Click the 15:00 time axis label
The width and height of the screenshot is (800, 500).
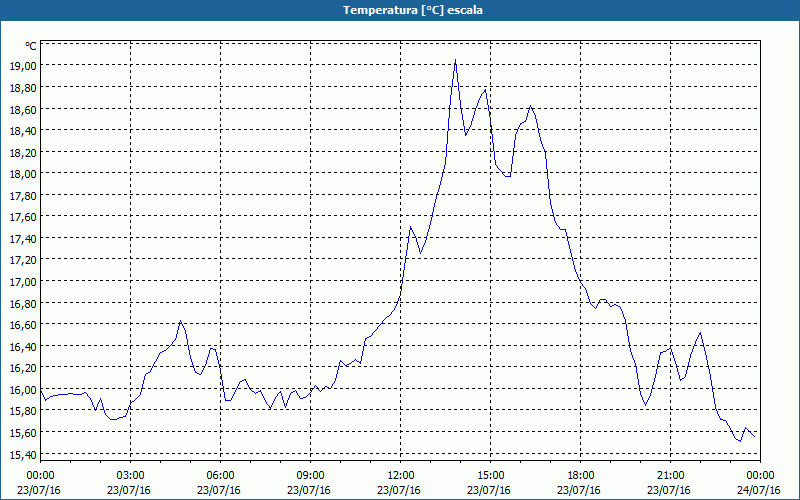coord(490,476)
